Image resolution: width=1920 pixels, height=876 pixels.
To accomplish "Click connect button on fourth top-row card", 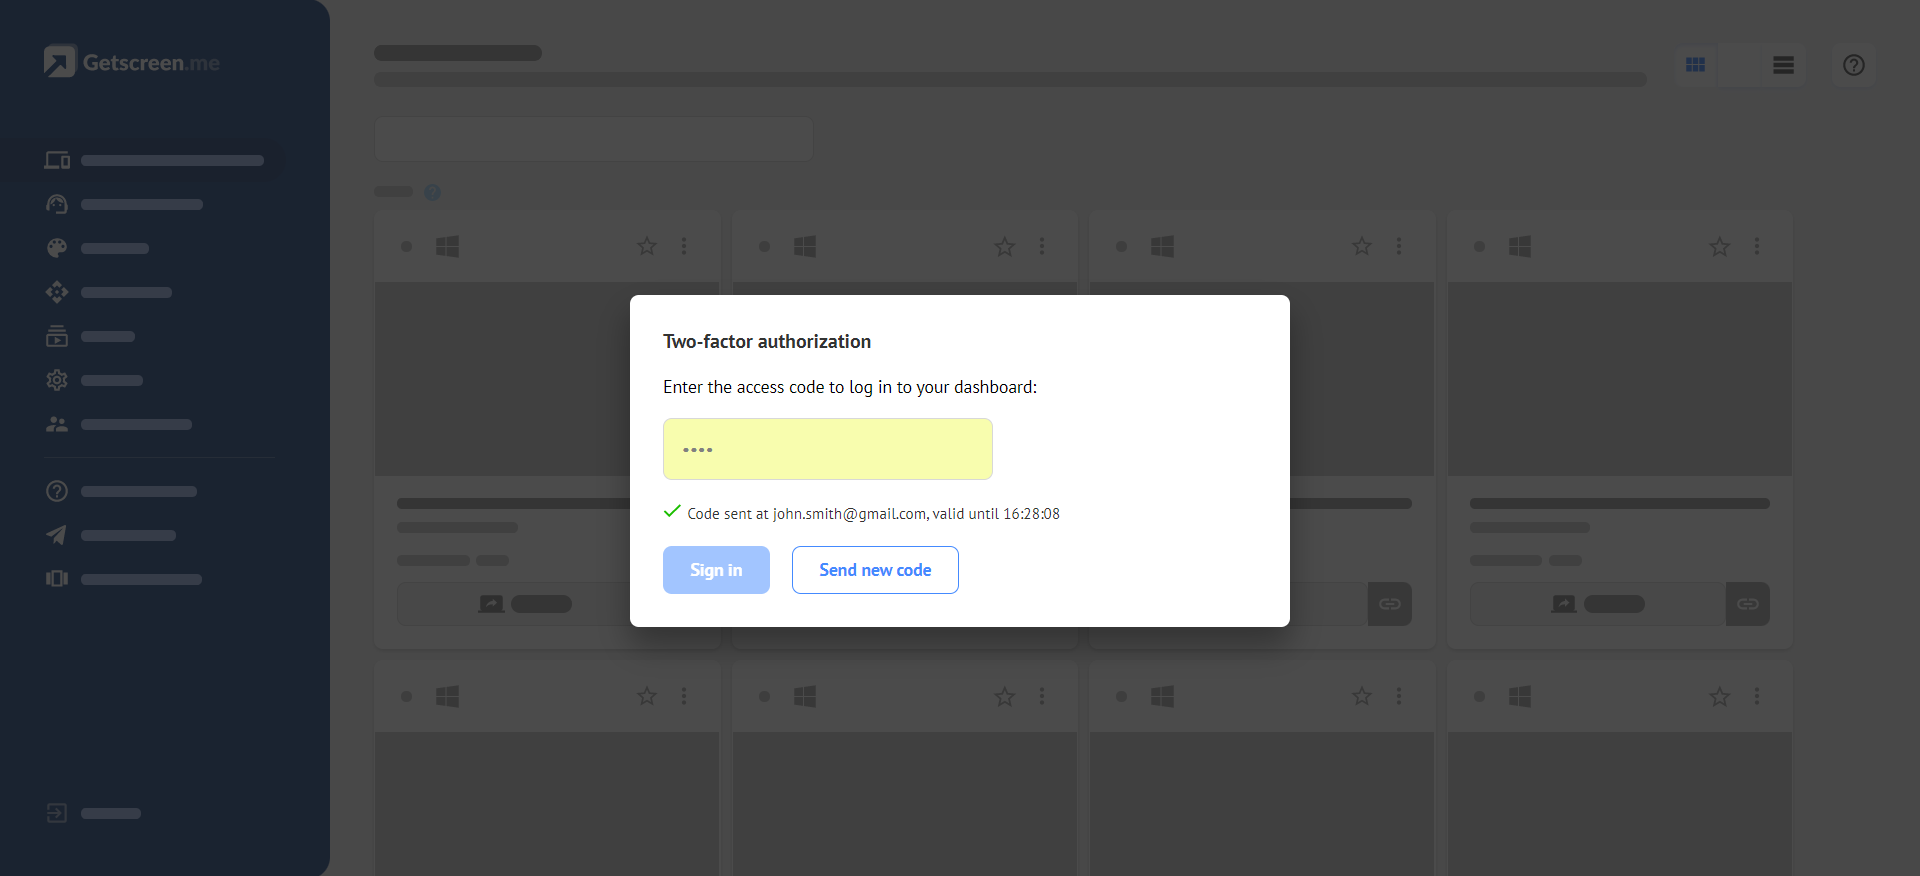I will pos(1598,604).
